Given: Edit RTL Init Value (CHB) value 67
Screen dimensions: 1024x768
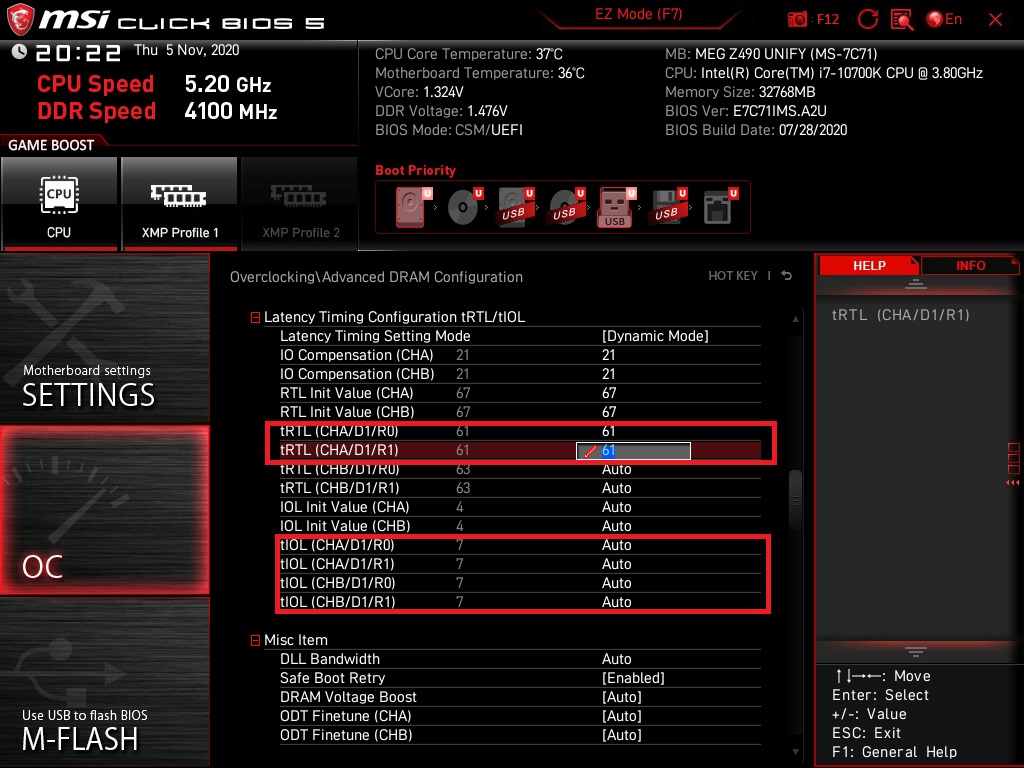Looking at the screenshot, I should (x=609, y=411).
